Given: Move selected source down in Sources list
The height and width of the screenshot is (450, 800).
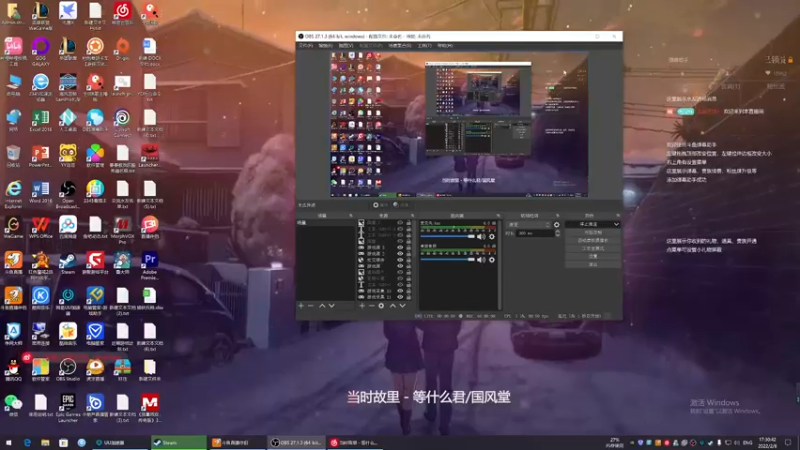Looking at the screenshot, I should pyautogui.click(x=403, y=306).
